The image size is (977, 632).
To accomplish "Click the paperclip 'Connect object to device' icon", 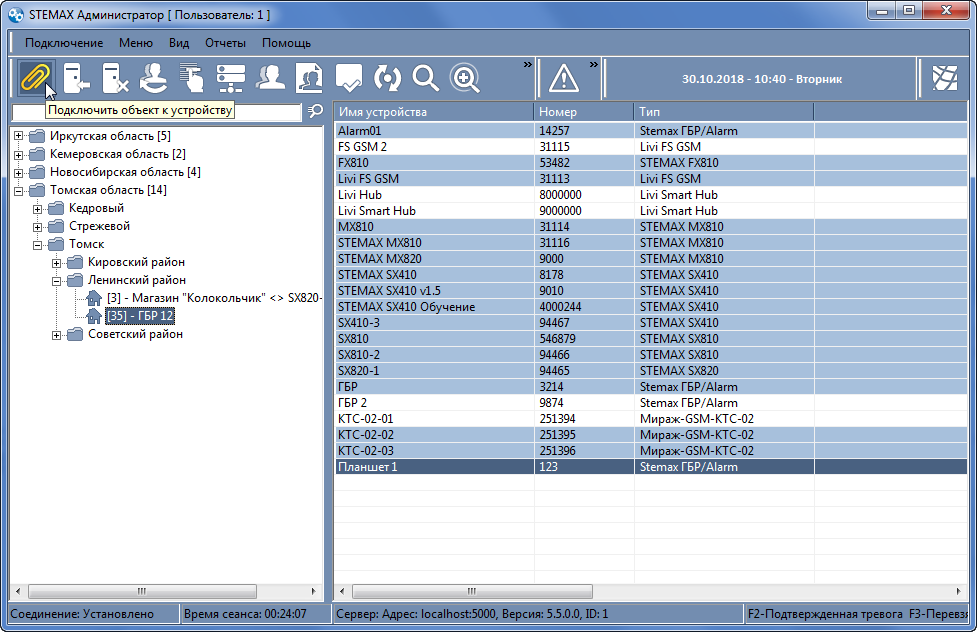I will [35, 79].
